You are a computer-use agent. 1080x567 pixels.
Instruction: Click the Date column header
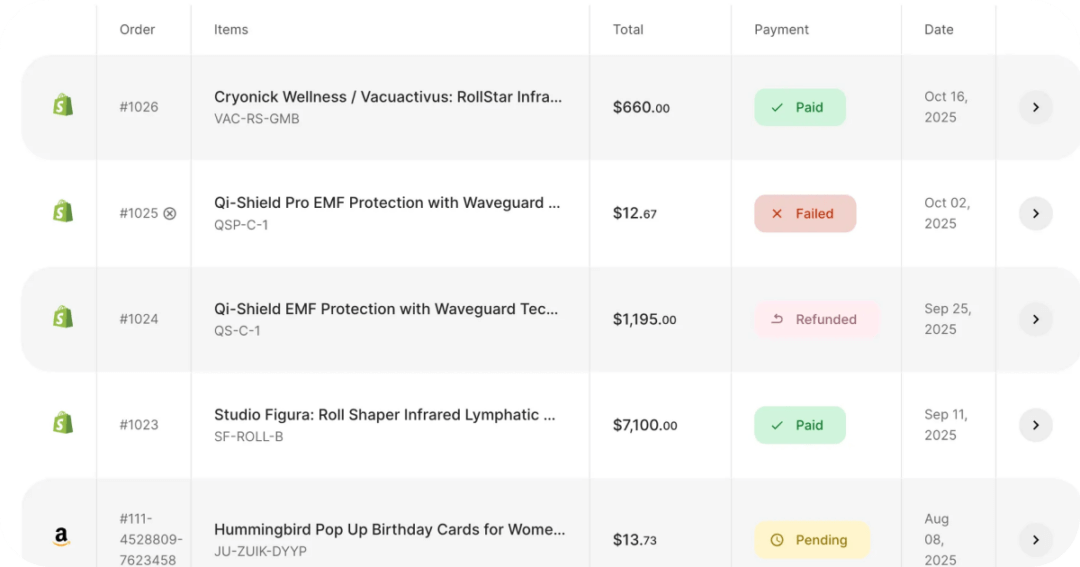point(938,29)
